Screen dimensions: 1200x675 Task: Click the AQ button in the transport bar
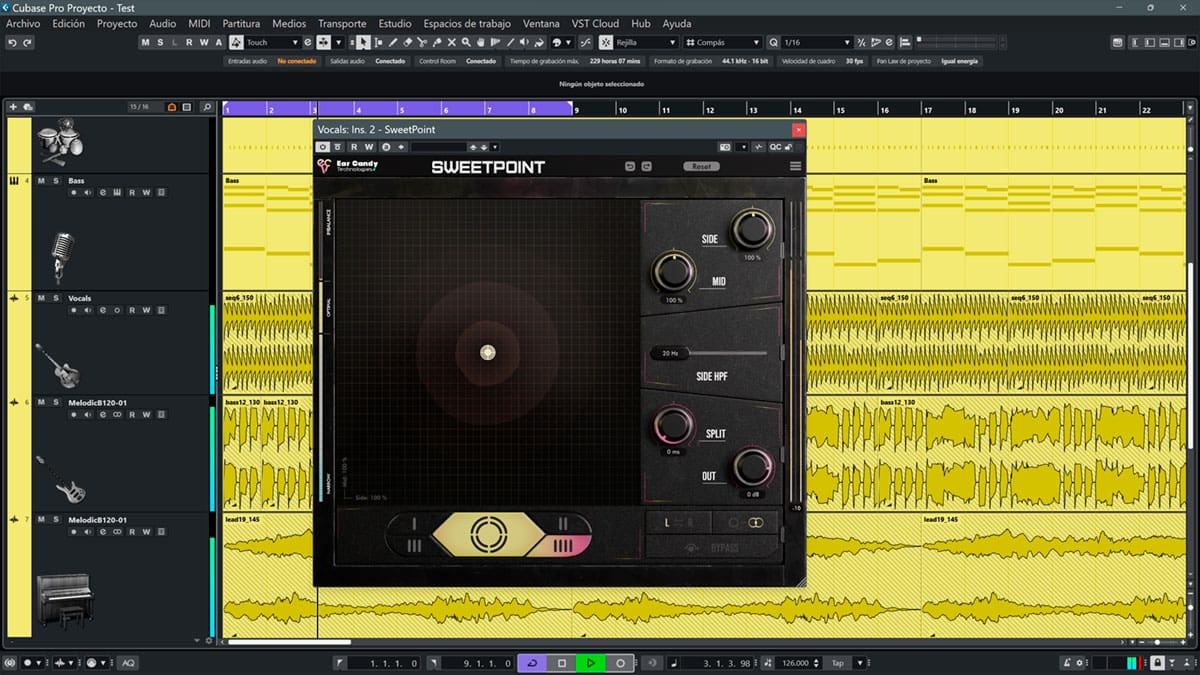pyautogui.click(x=128, y=663)
